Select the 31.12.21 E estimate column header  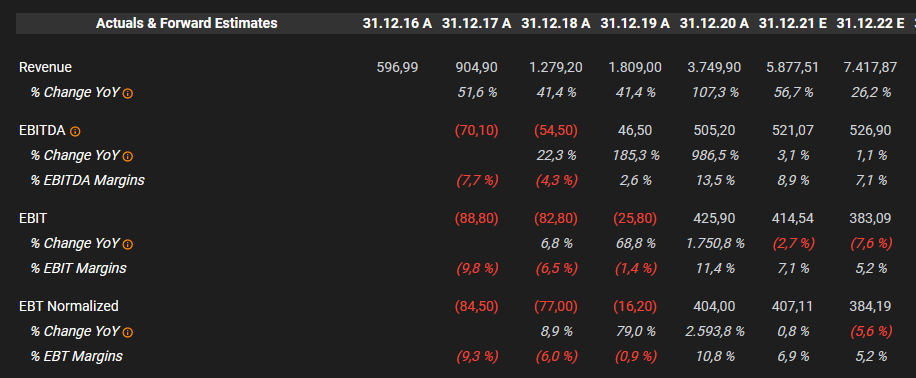(x=793, y=23)
